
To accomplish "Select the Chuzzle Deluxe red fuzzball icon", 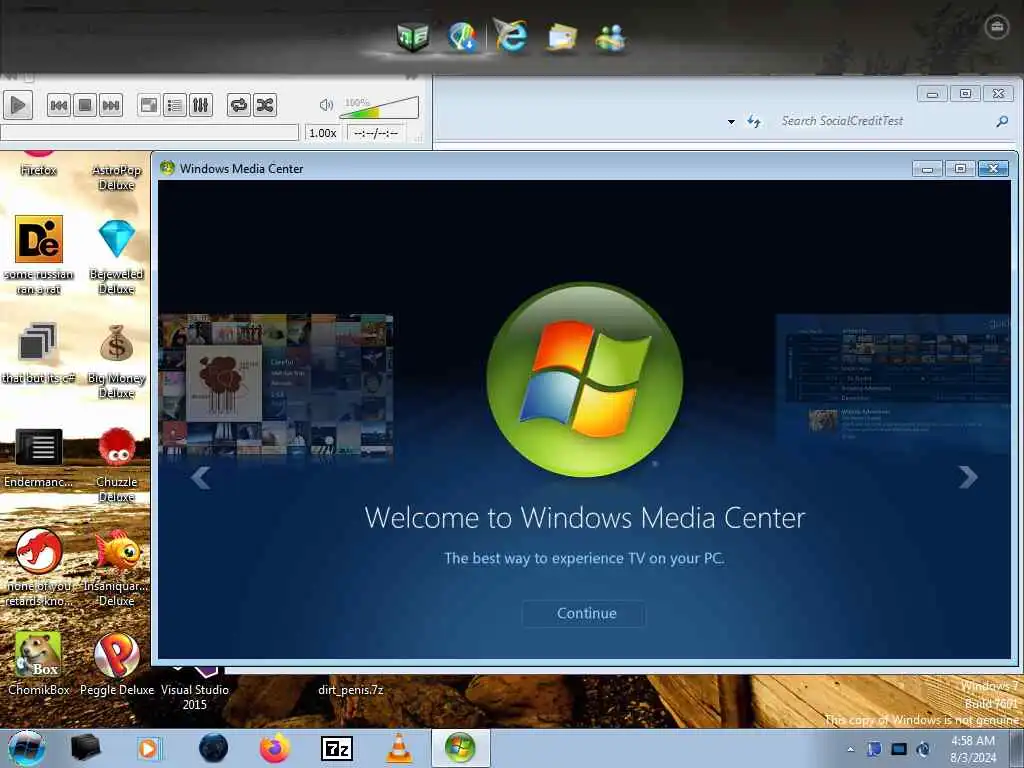I will (x=117, y=447).
